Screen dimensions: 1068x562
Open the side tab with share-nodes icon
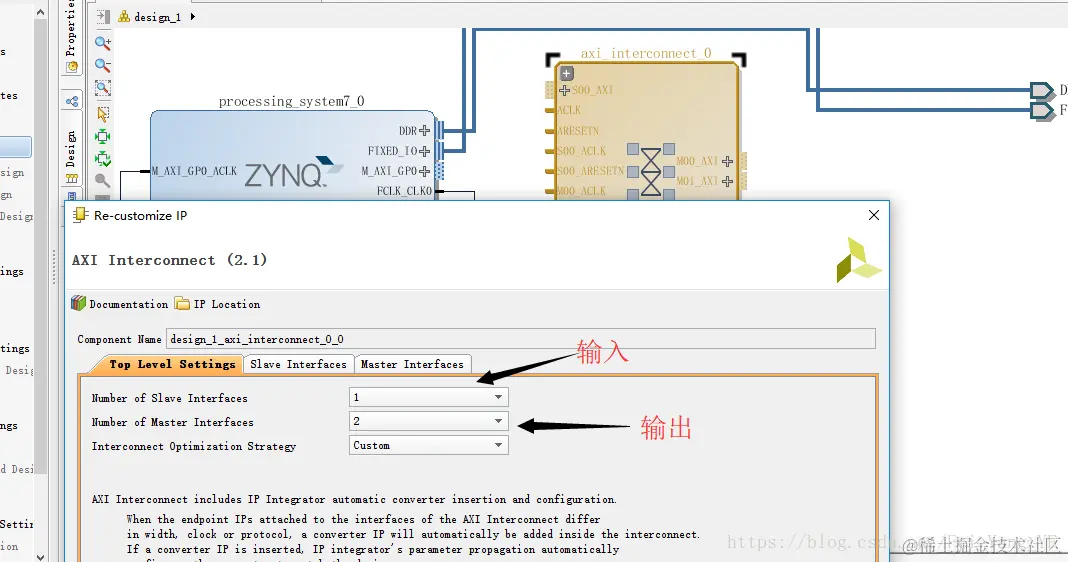72,102
